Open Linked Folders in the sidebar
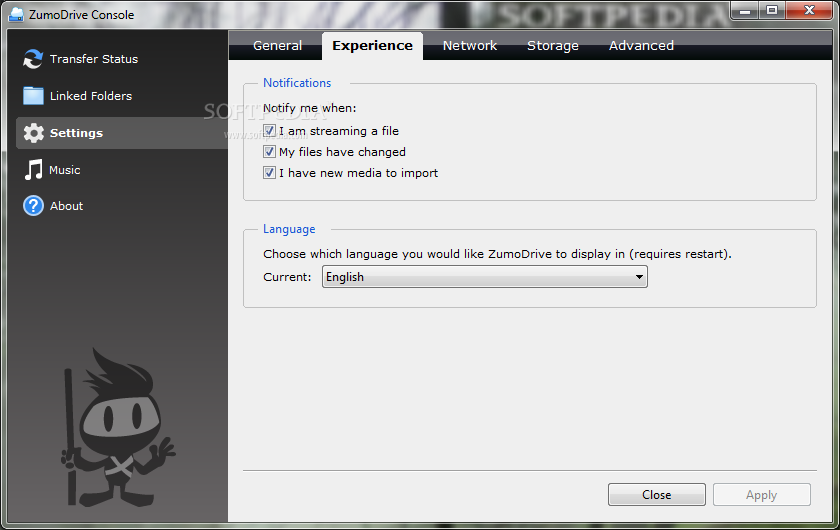The width and height of the screenshot is (840, 530). click(x=91, y=96)
